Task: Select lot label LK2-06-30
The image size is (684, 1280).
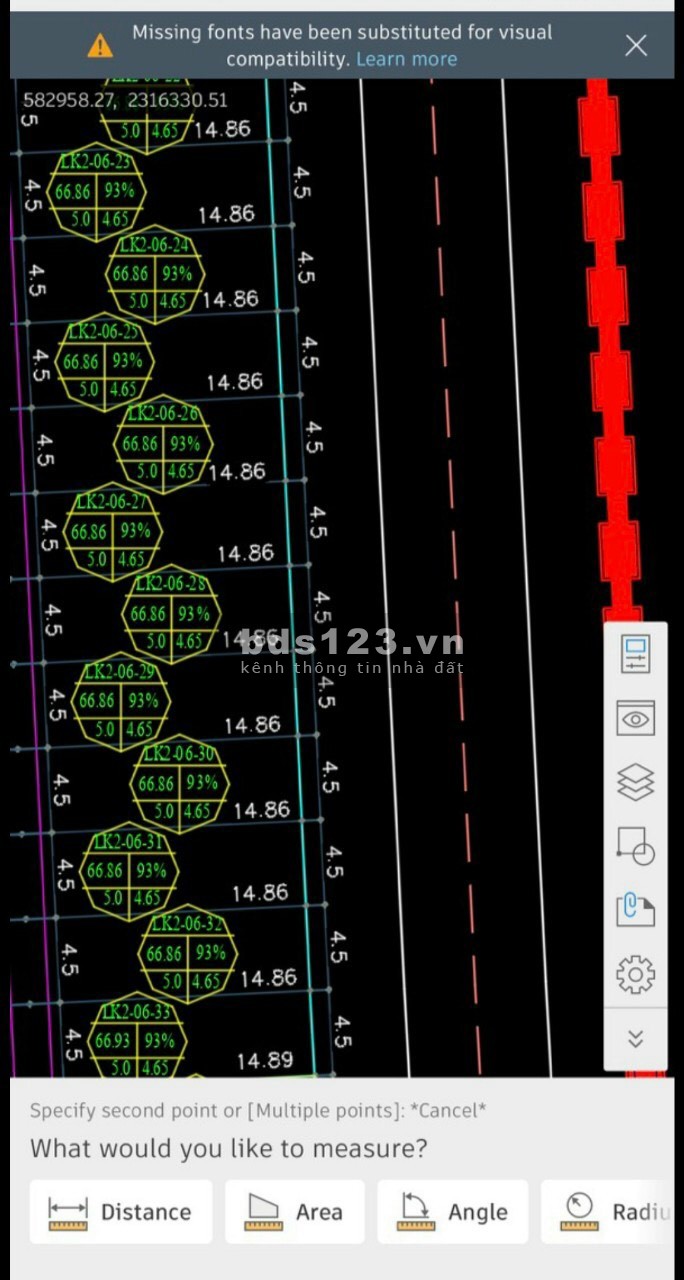Action: tap(179, 754)
